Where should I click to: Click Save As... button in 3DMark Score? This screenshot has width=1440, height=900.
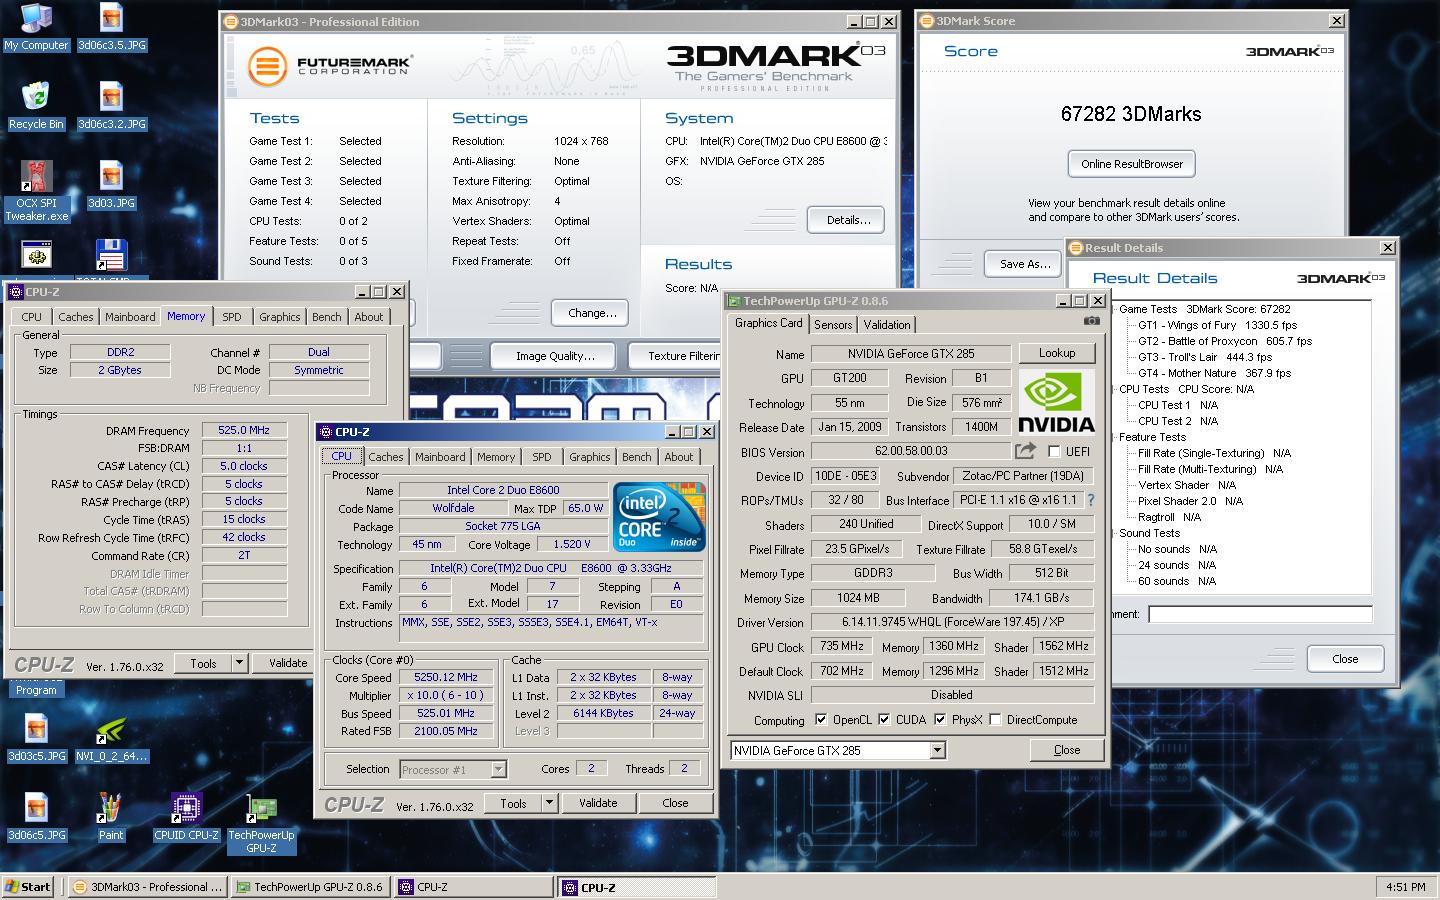coord(1025,264)
